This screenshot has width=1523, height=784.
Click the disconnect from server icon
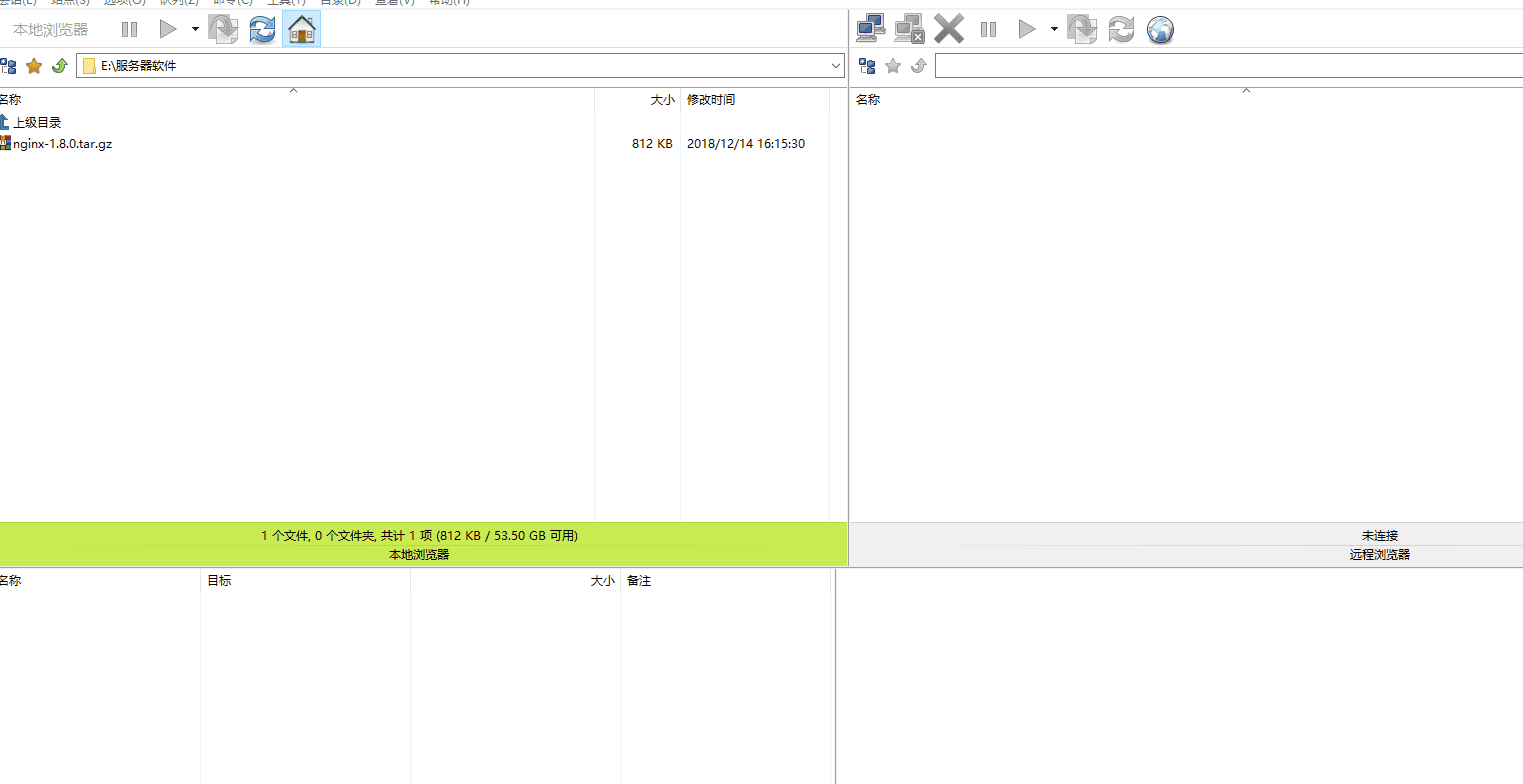909,28
